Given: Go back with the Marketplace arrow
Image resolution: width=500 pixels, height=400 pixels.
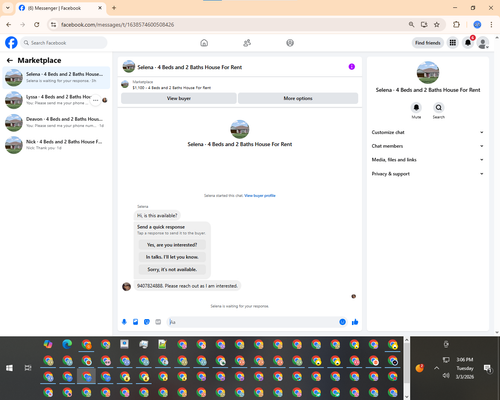Looking at the screenshot, I should point(10,60).
